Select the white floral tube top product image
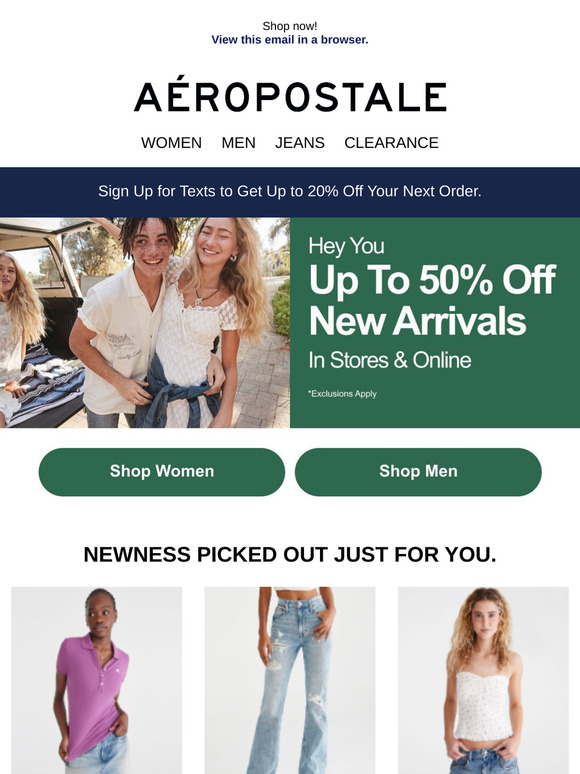Image resolution: width=580 pixels, height=774 pixels. pyautogui.click(x=483, y=680)
